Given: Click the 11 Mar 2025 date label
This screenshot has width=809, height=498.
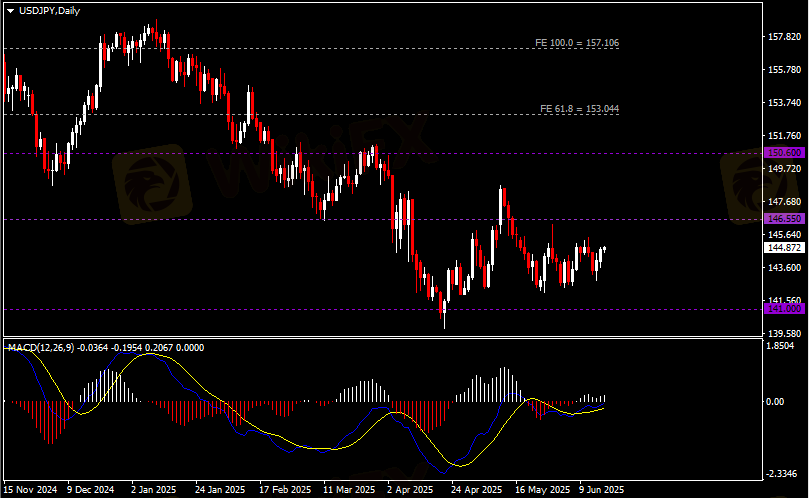Looking at the screenshot, I should pos(349,490).
